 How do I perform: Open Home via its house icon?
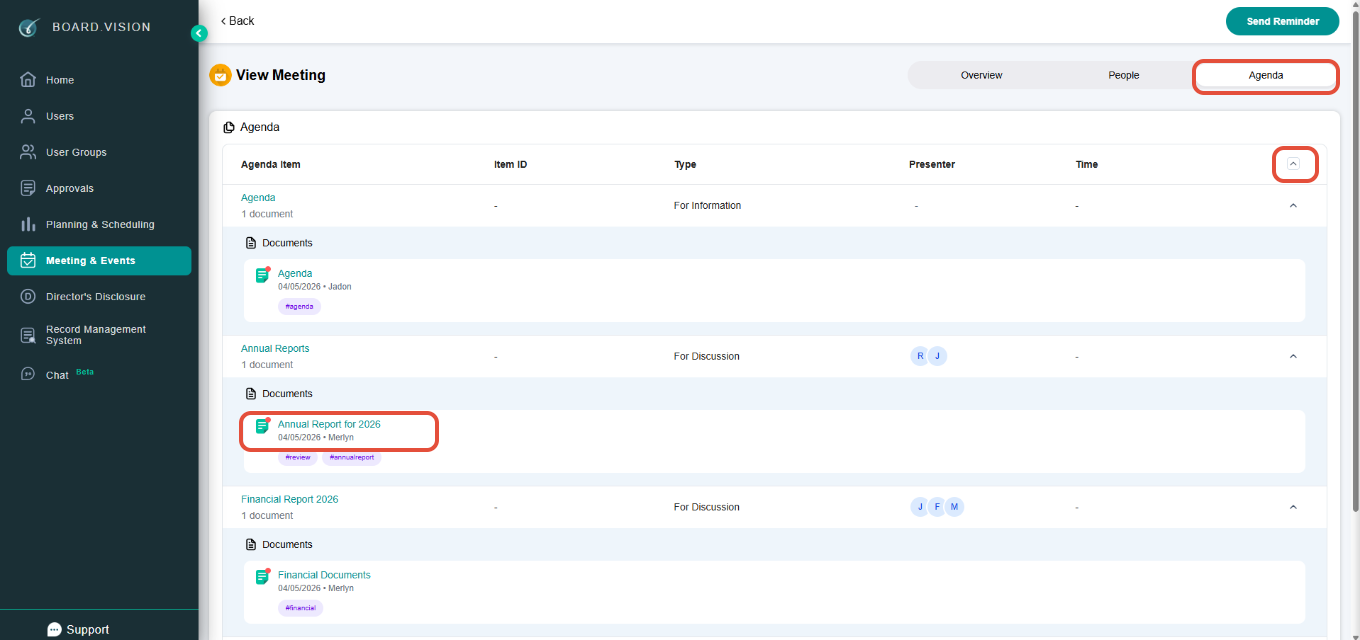(x=28, y=80)
